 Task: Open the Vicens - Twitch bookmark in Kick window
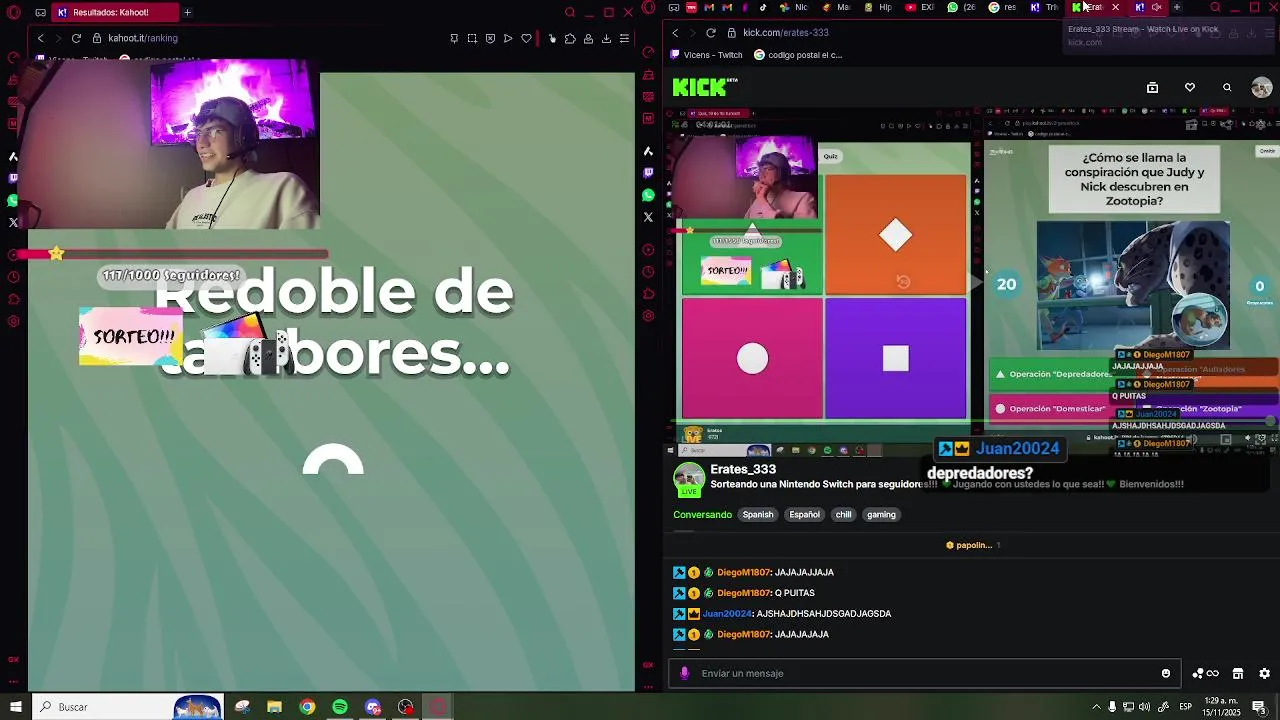706,55
